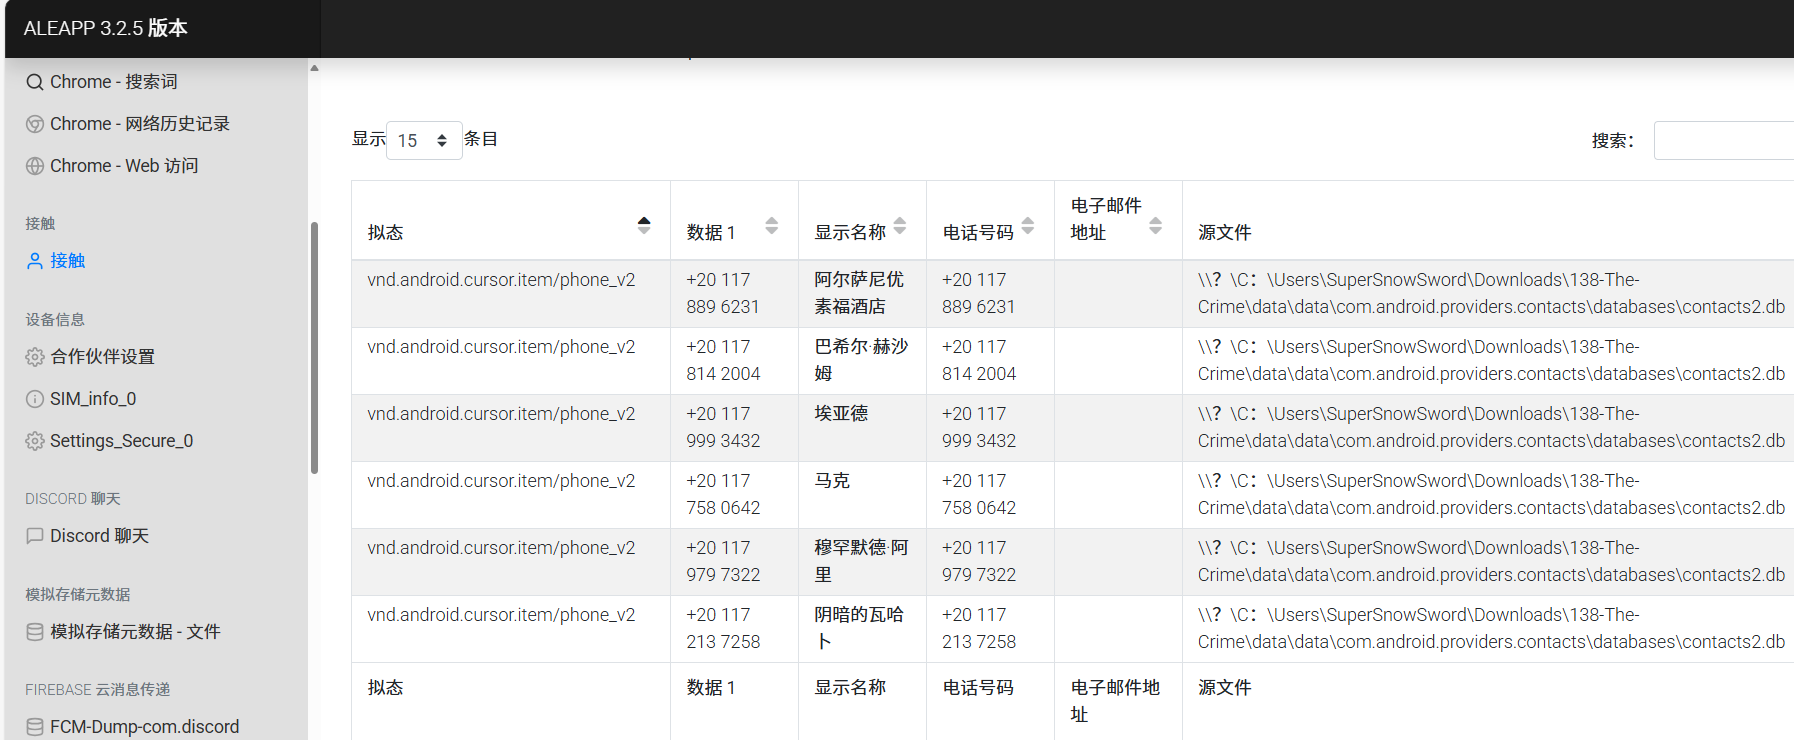Sort table by 电子邮件地址 column arrows
Screen dimensions: 1794x740
pyautogui.click(x=1156, y=225)
